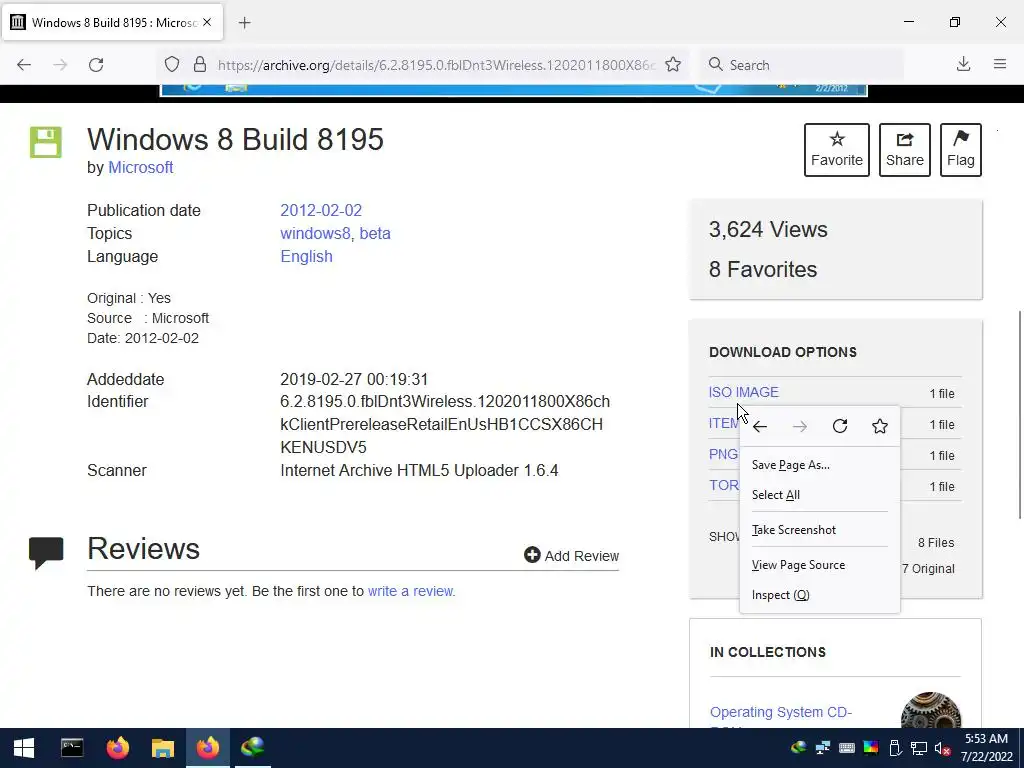Click the page vertical scrollbar thumb
The height and width of the screenshot is (768, 1024).
coord(1019,415)
